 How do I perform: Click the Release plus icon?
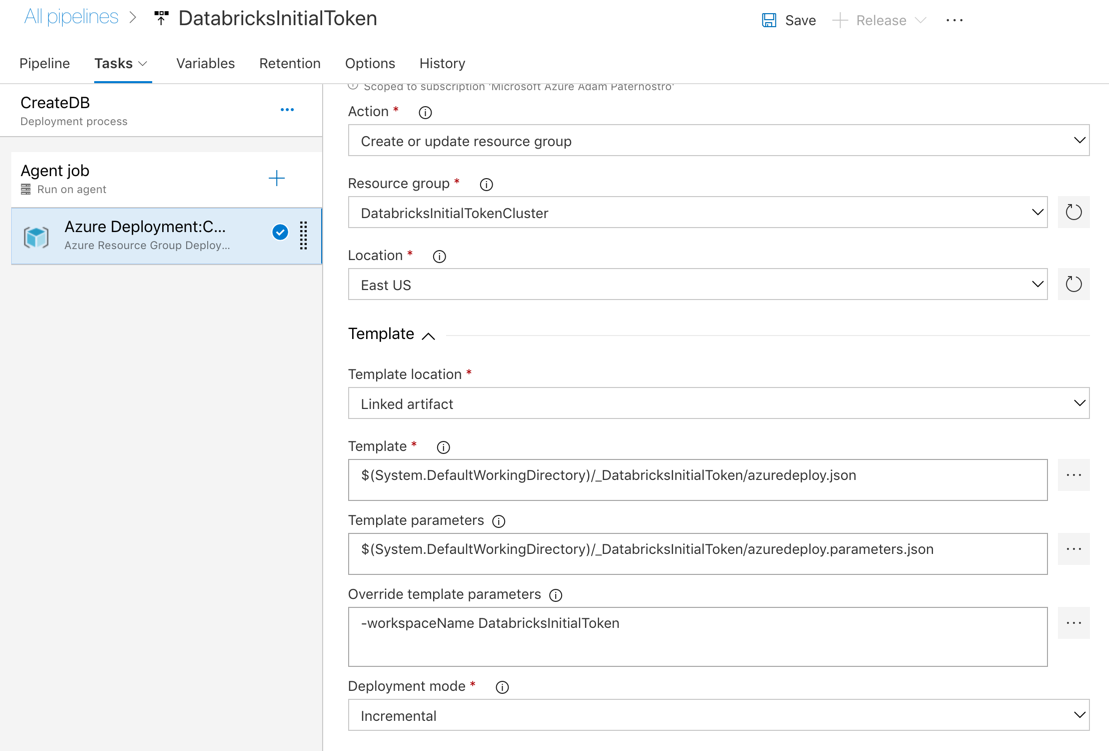(x=840, y=21)
